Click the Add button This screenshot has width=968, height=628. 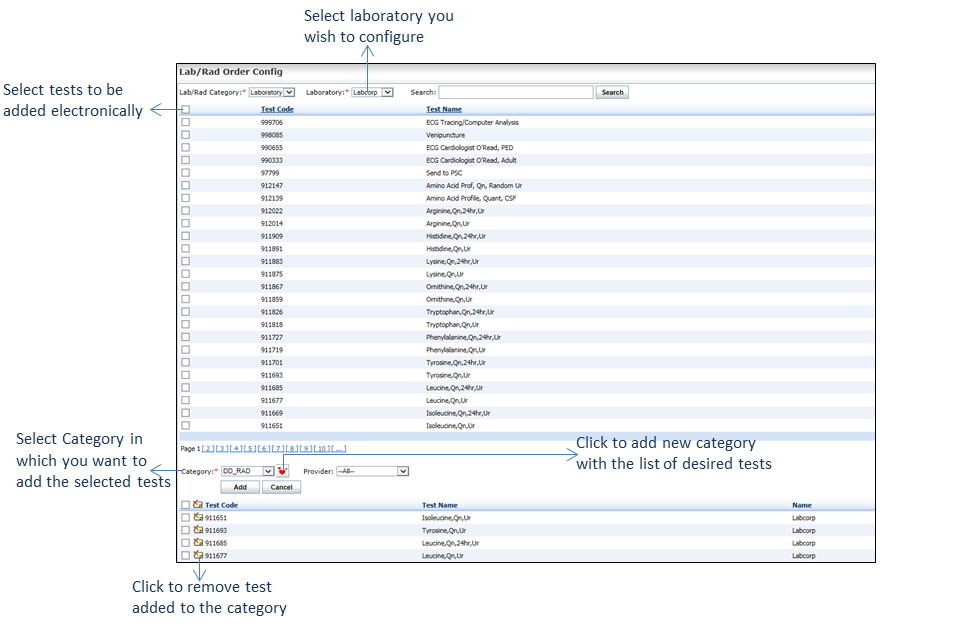[240, 487]
